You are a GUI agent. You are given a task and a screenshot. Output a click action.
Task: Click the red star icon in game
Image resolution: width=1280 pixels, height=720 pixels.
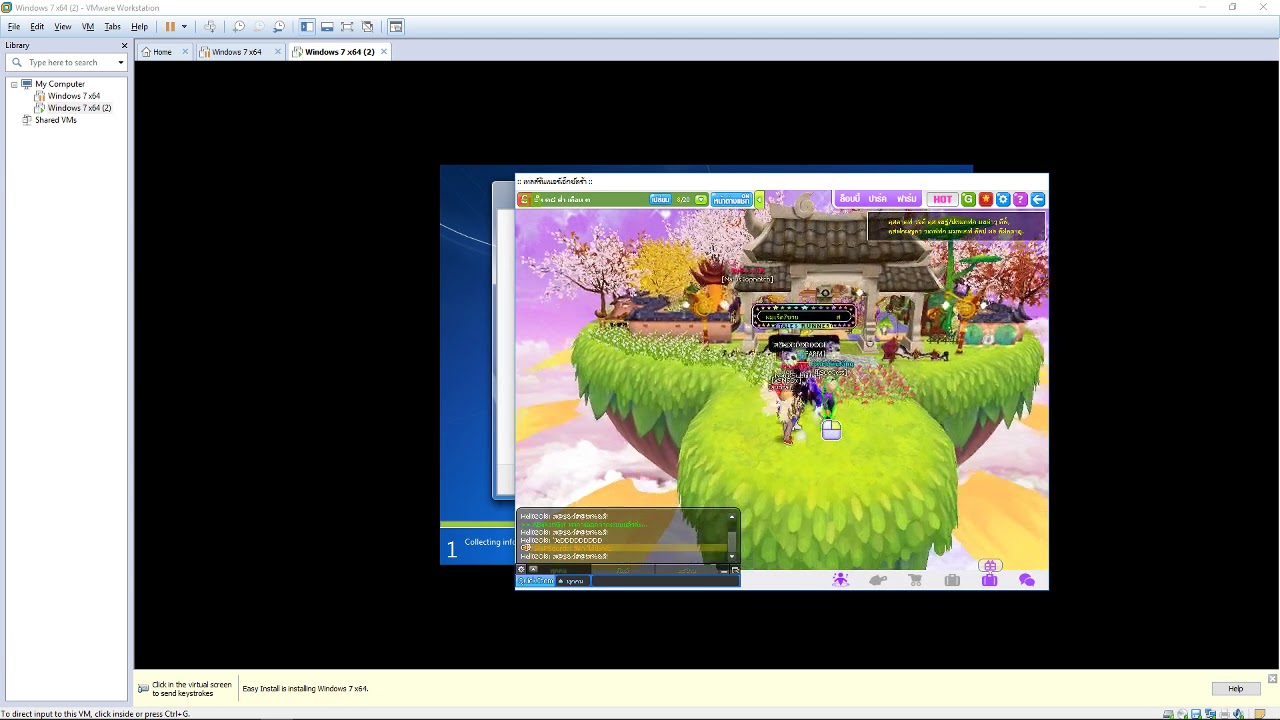click(x=986, y=199)
